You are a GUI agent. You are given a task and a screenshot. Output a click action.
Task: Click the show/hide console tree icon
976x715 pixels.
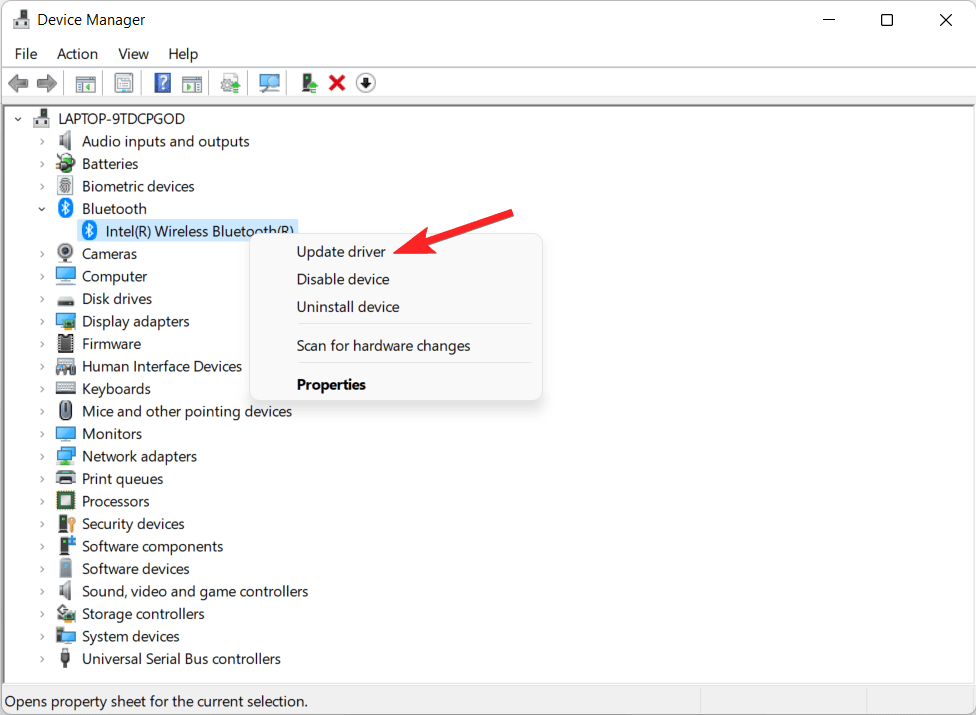[86, 83]
